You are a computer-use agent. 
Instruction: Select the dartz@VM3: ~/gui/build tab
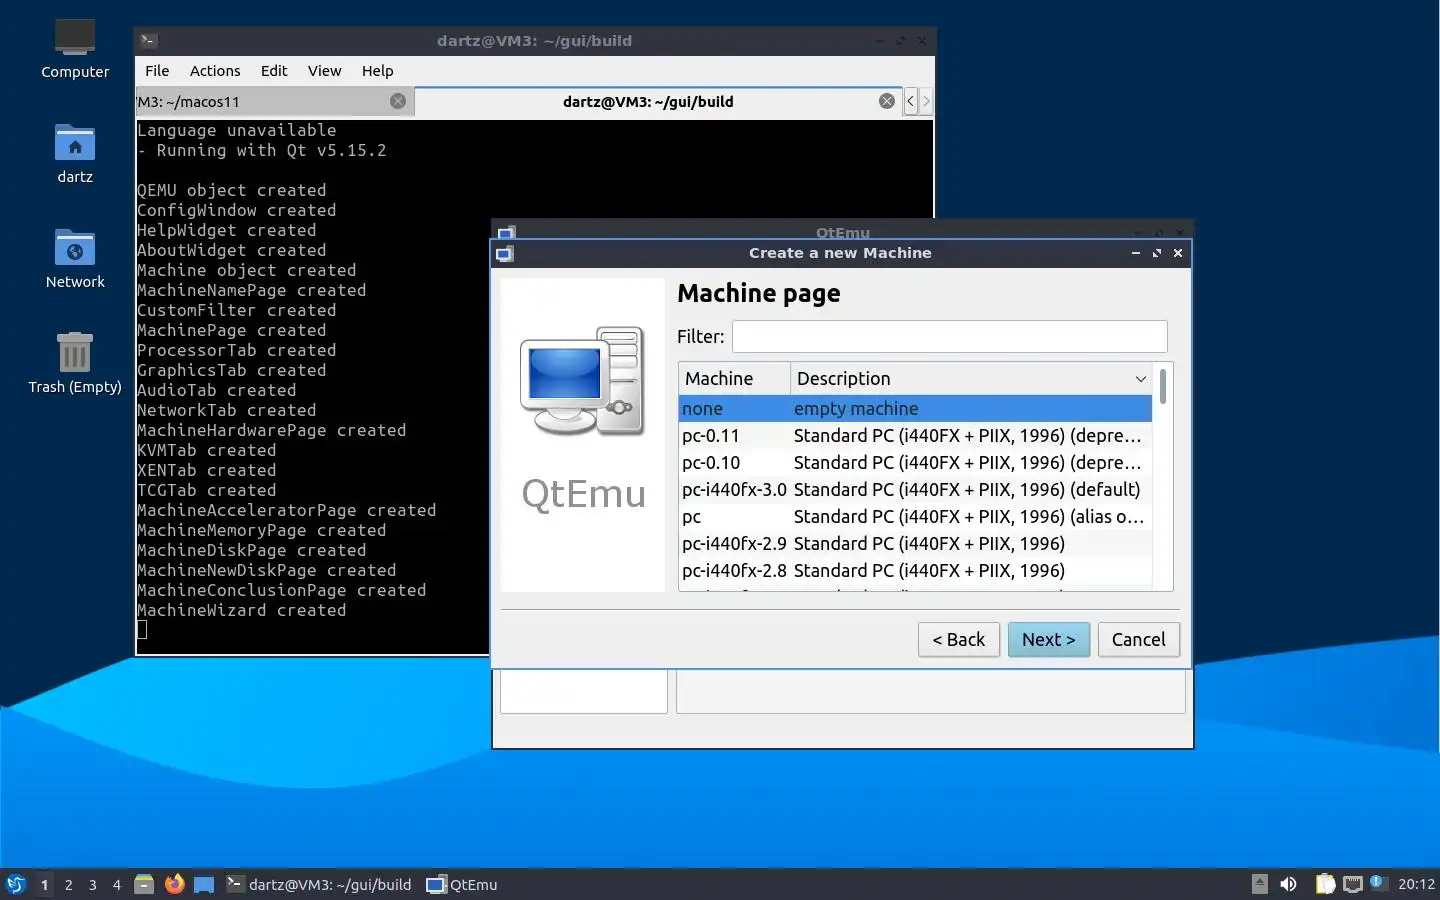point(658,101)
